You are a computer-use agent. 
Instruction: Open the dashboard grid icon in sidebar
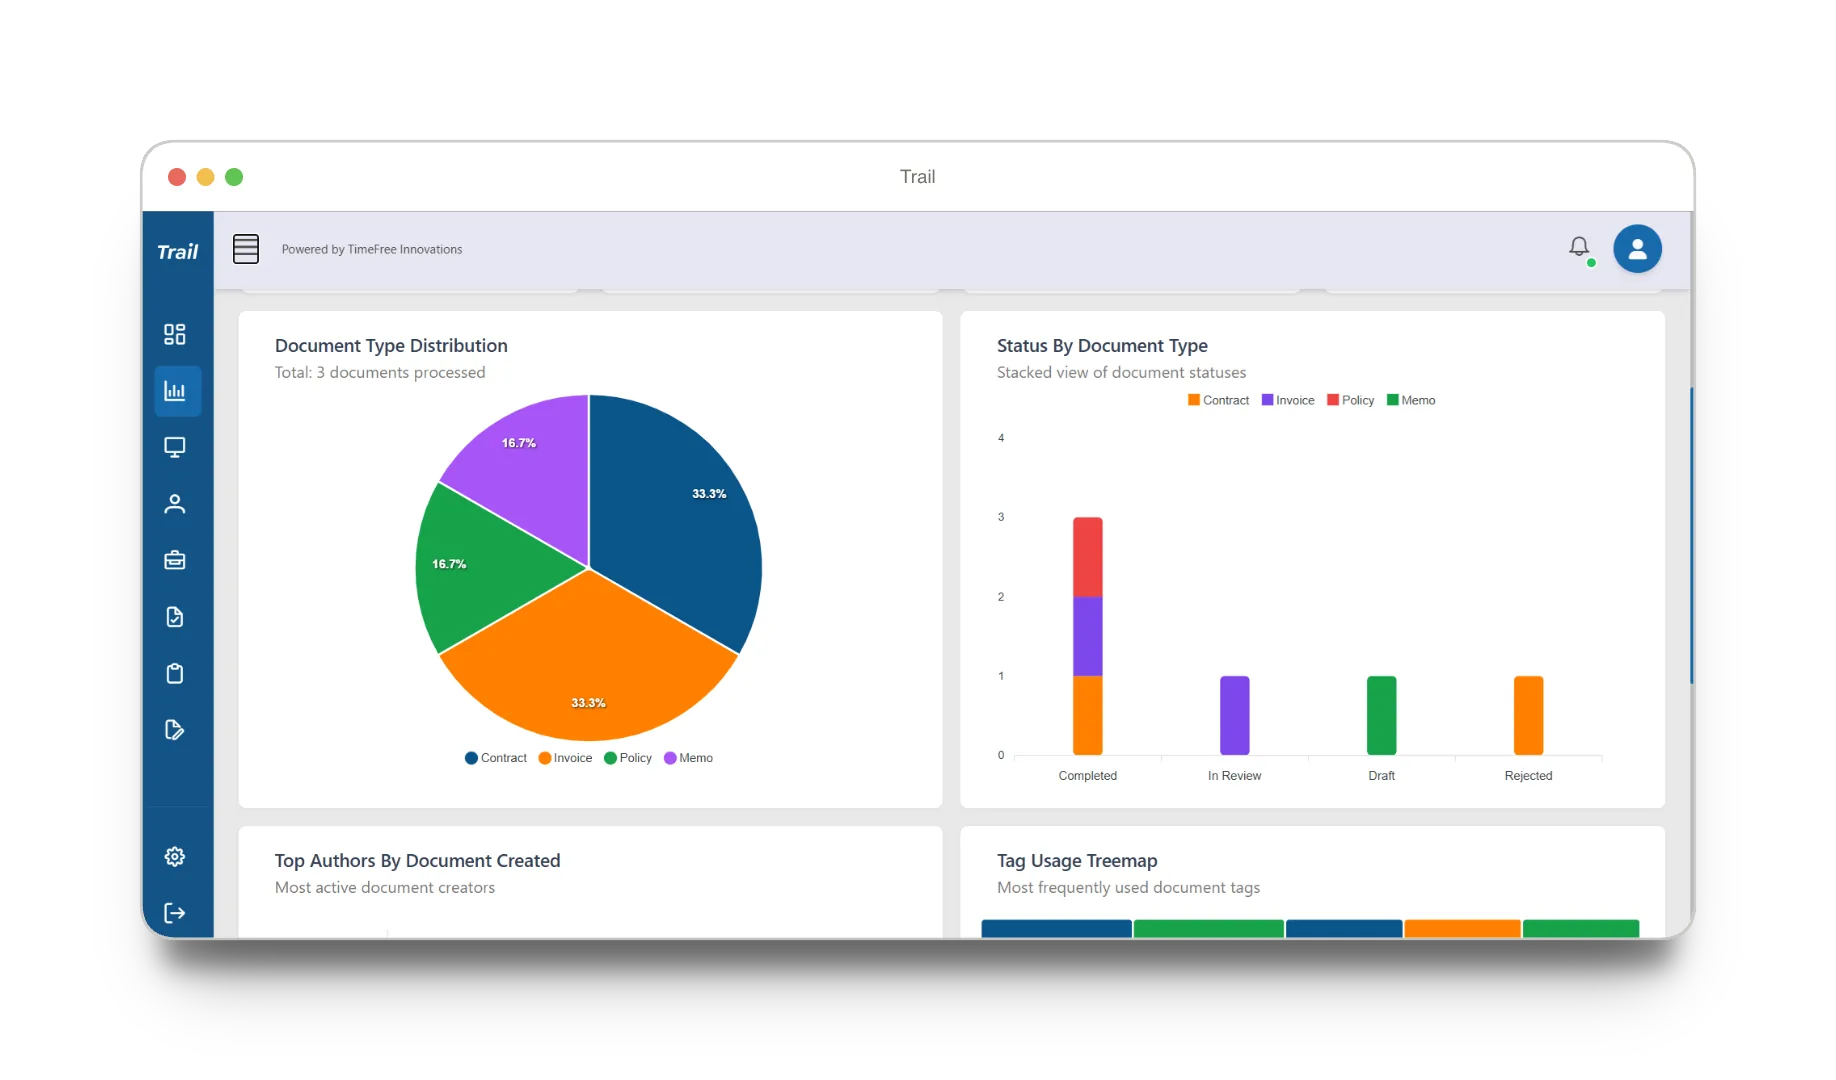point(175,334)
